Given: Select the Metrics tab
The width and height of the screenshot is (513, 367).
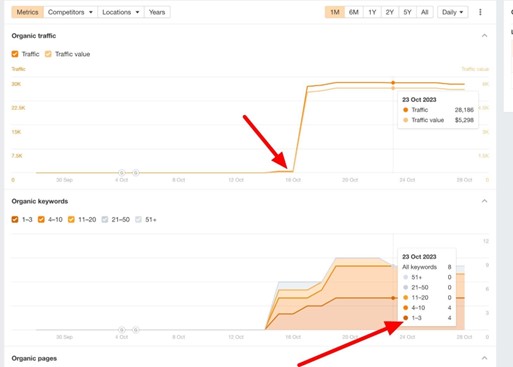Looking at the screenshot, I should point(27,12).
